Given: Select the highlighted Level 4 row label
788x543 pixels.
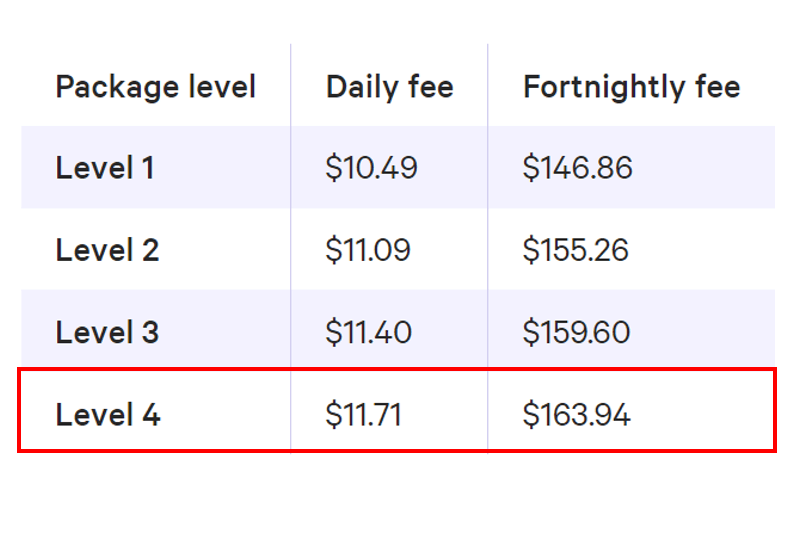Looking at the screenshot, I should coord(108,414).
